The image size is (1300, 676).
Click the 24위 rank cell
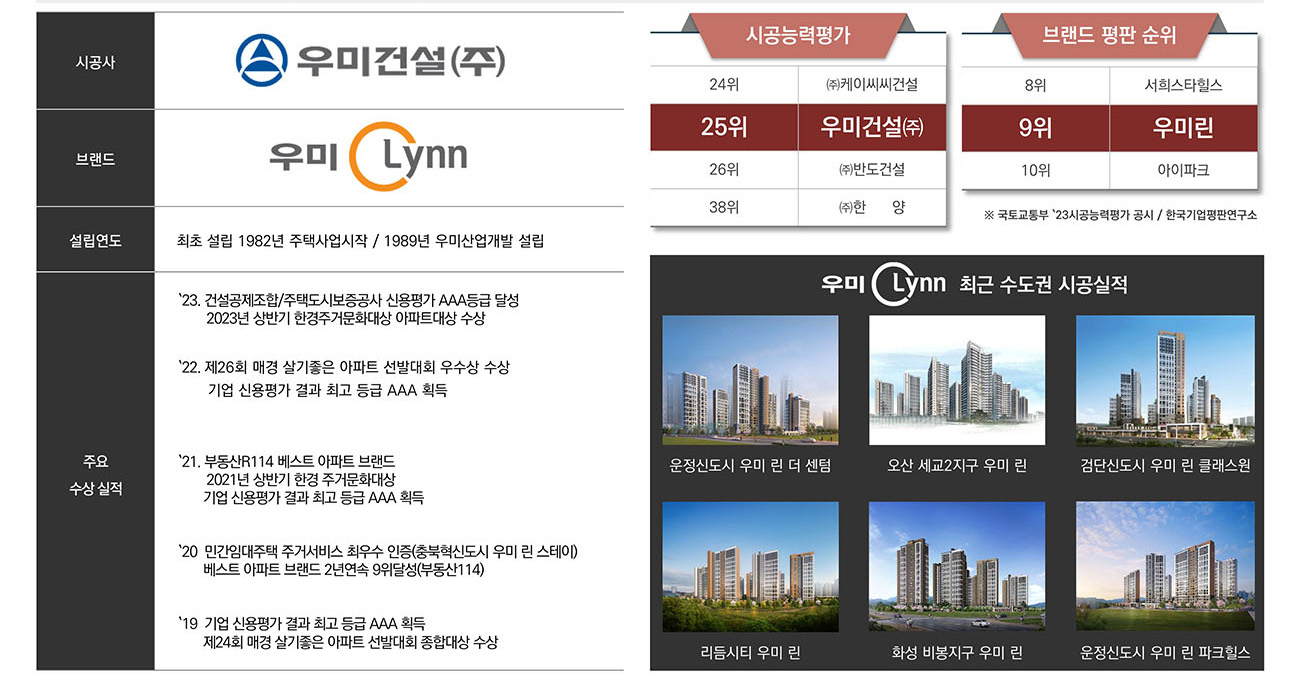pos(724,85)
